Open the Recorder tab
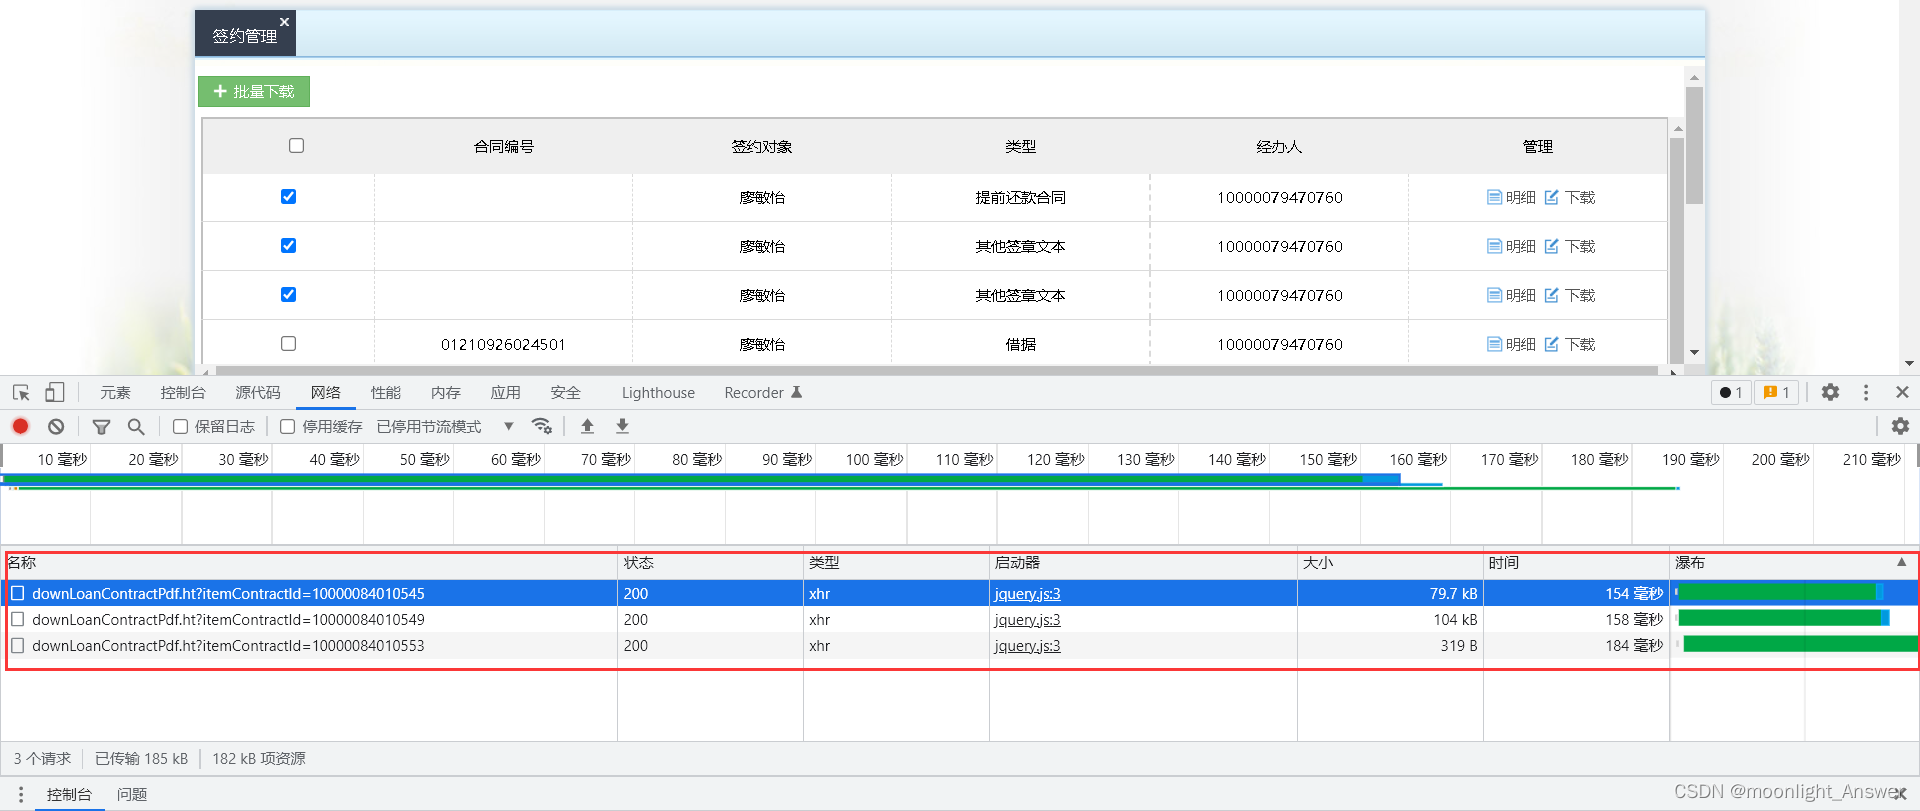The height and width of the screenshot is (811, 1920). (x=763, y=392)
